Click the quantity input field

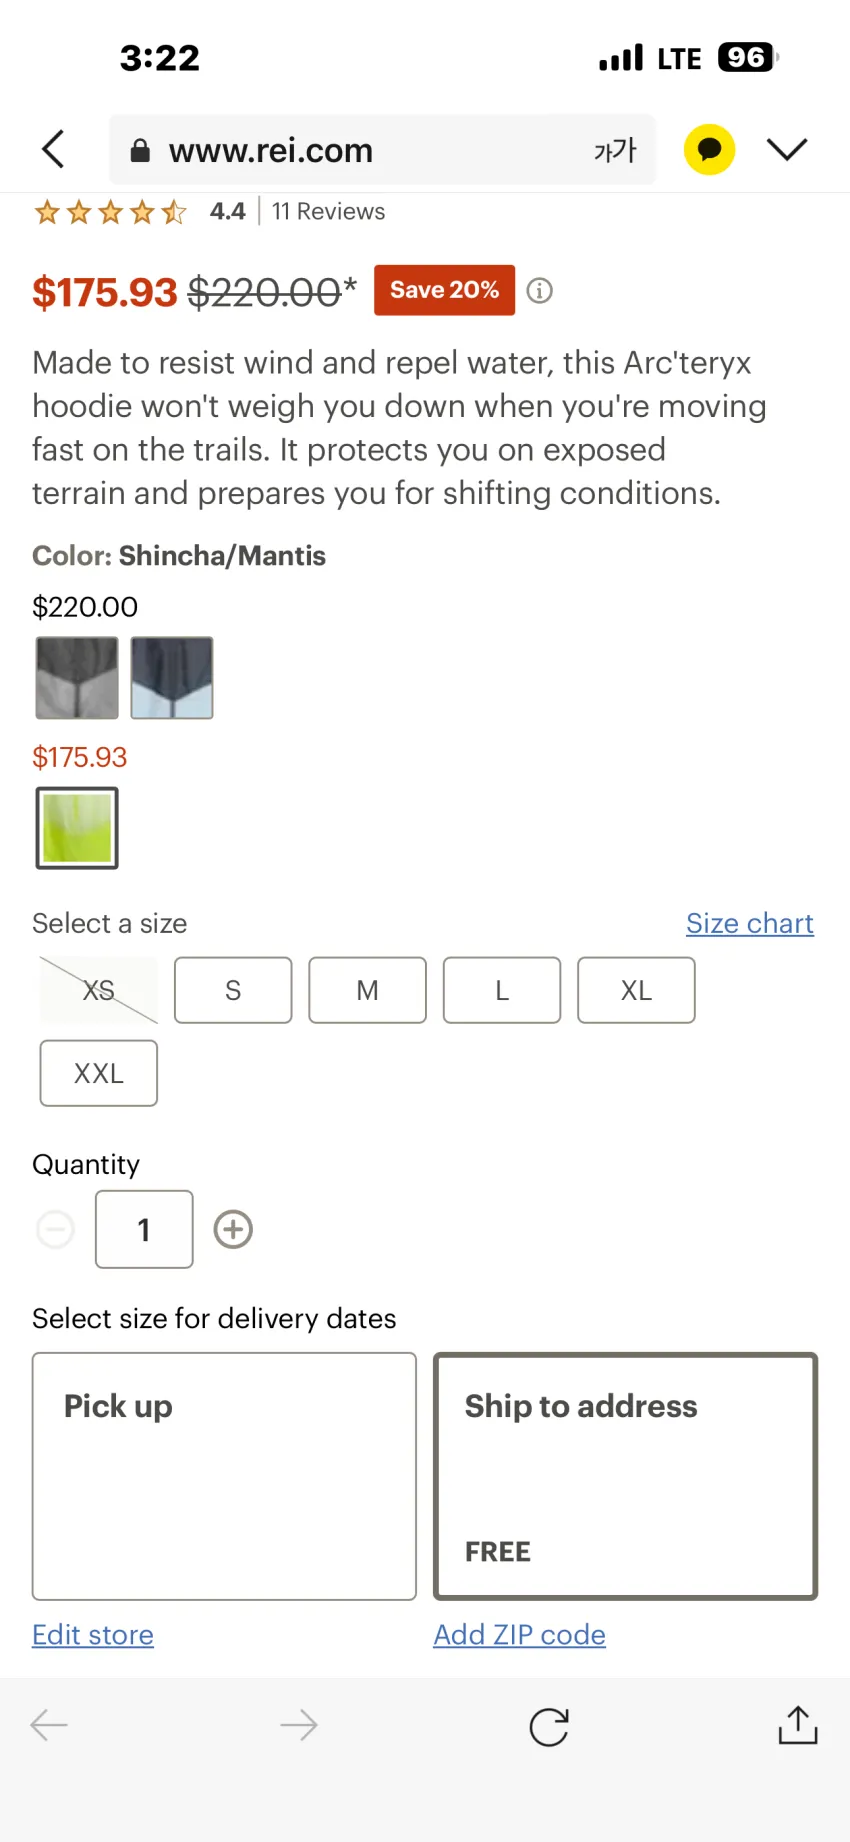pos(144,1229)
